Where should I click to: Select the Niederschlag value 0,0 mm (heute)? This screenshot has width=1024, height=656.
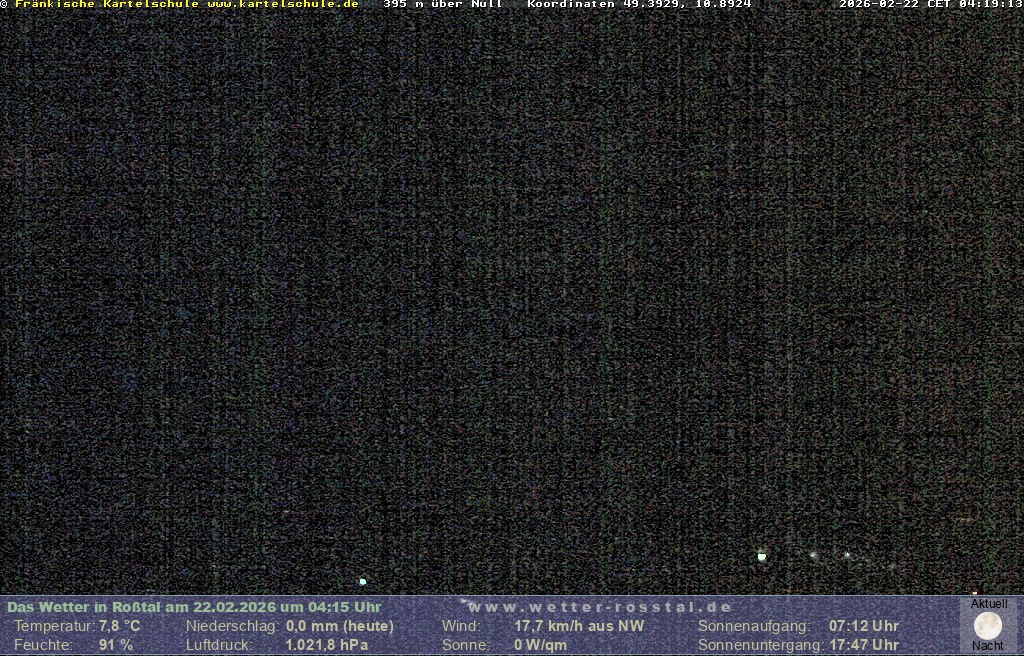[340, 626]
